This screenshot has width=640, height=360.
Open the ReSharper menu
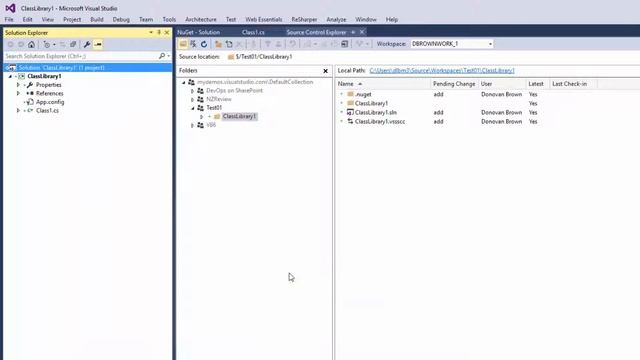coord(304,20)
